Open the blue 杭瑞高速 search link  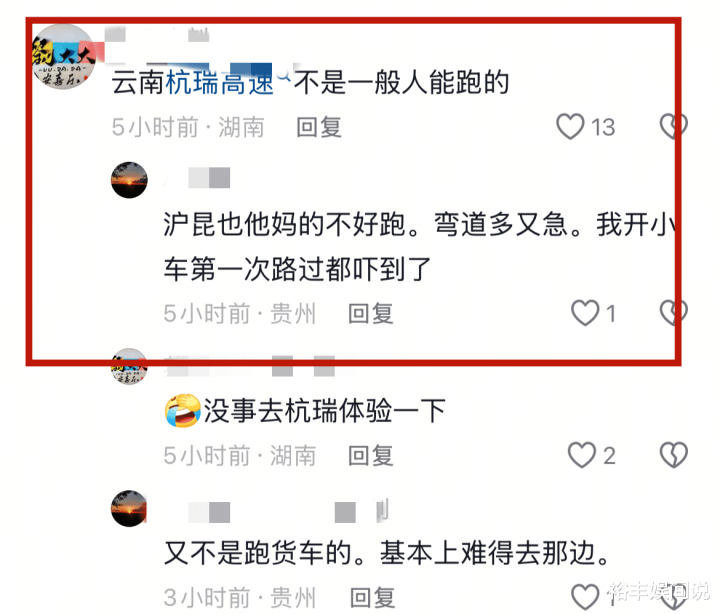coord(219,83)
